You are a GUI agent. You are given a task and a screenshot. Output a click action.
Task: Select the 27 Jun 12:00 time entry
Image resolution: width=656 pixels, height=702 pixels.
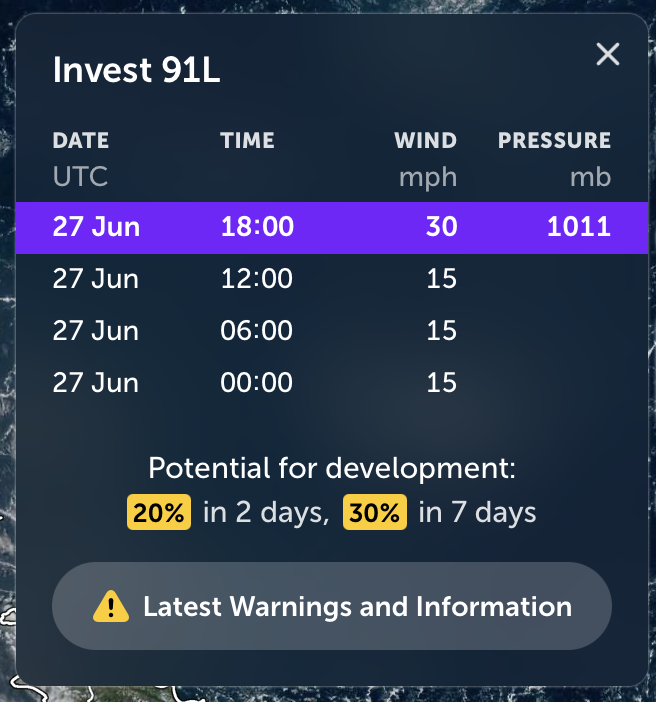point(256,278)
